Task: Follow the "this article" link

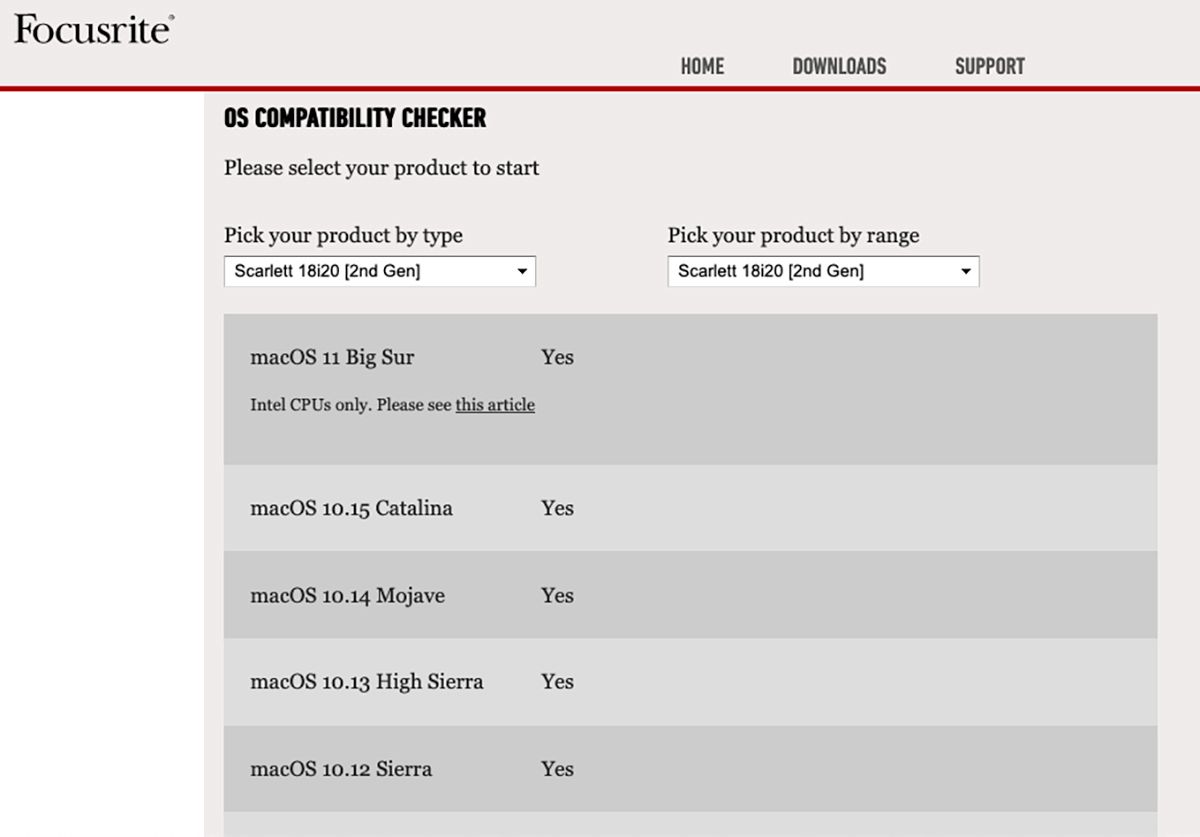Action: click(x=495, y=405)
